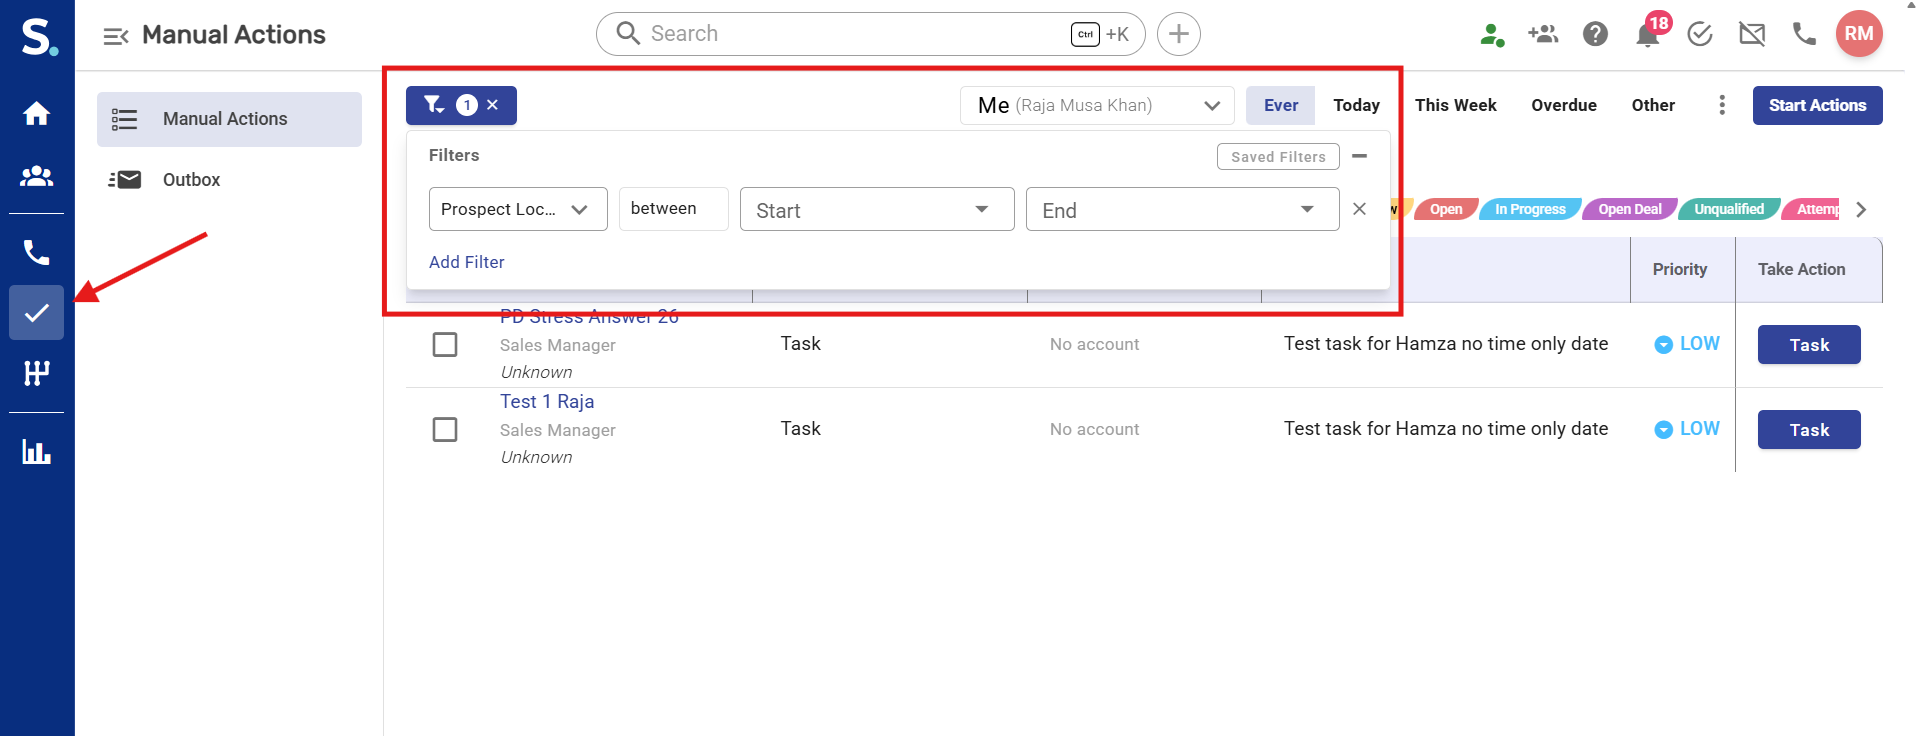1917x736 pixels.
Task: Click the add group people icon
Action: [x=1543, y=35]
